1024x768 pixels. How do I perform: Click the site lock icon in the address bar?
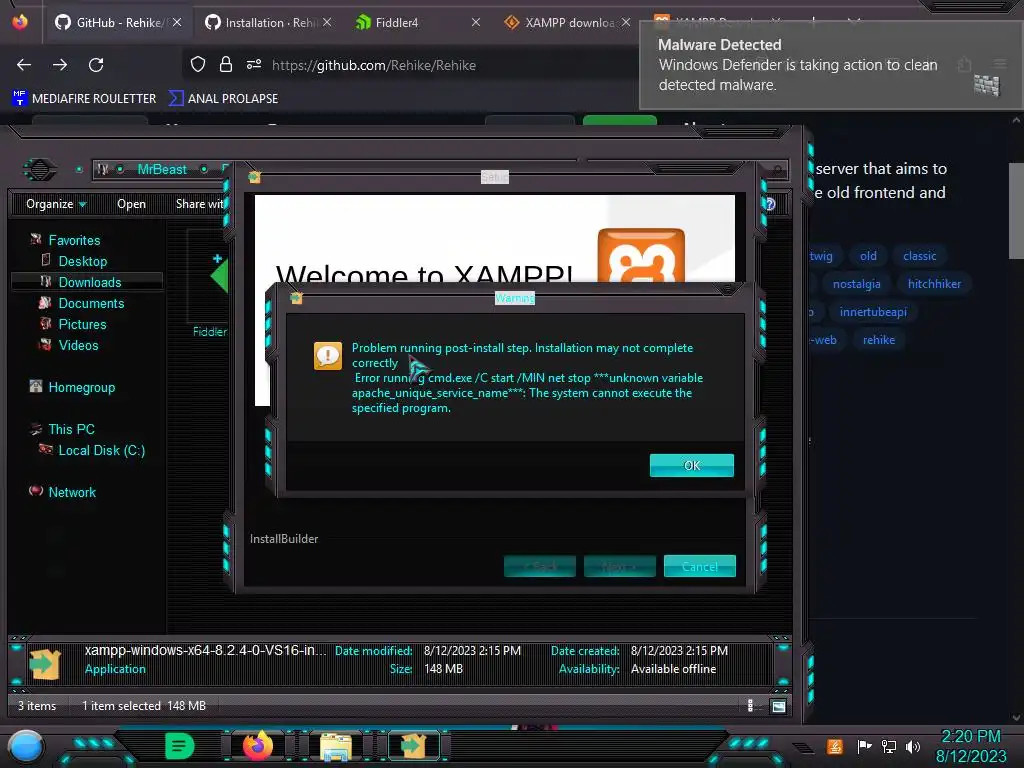pos(226,64)
